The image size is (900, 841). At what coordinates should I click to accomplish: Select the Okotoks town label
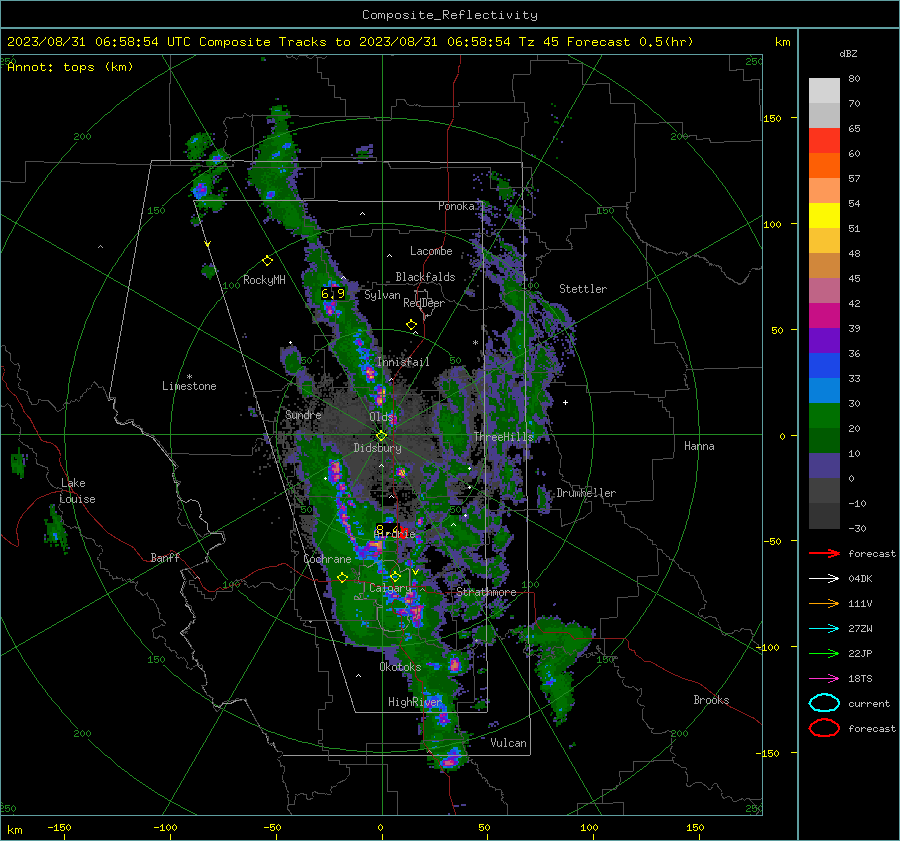pyautogui.click(x=400, y=667)
